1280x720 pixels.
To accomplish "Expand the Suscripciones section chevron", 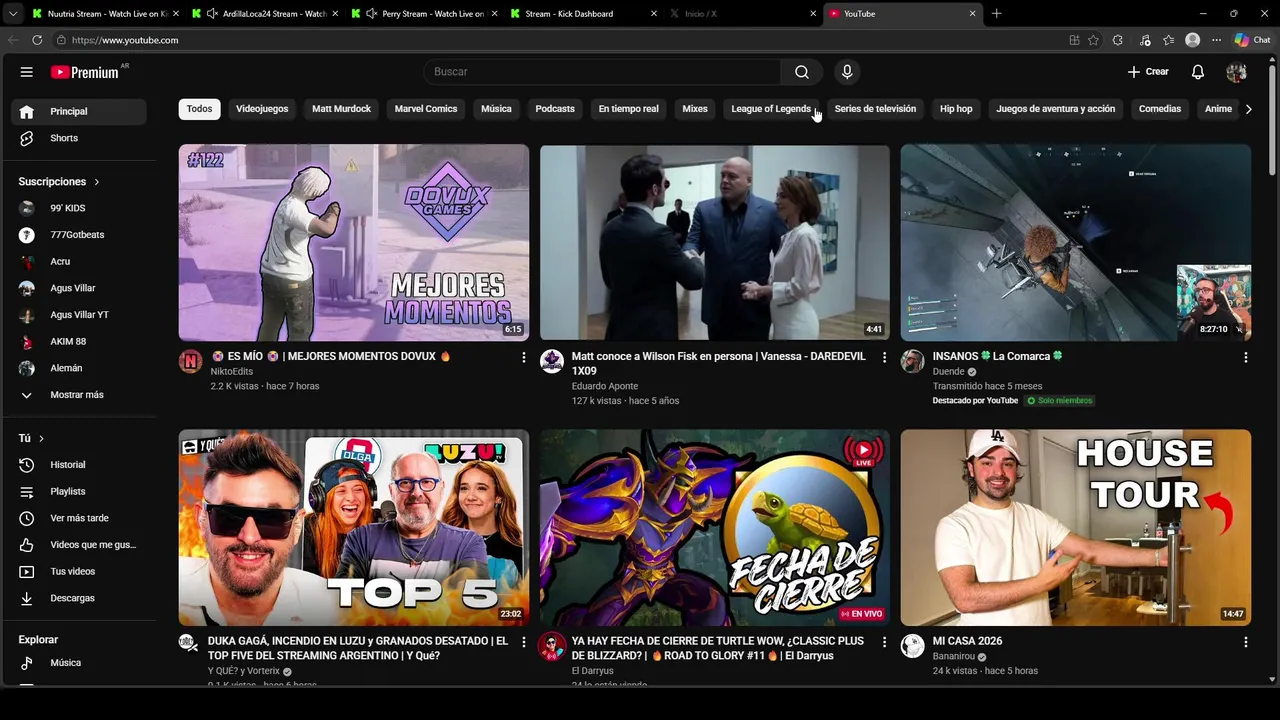I will click(x=97, y=182).
